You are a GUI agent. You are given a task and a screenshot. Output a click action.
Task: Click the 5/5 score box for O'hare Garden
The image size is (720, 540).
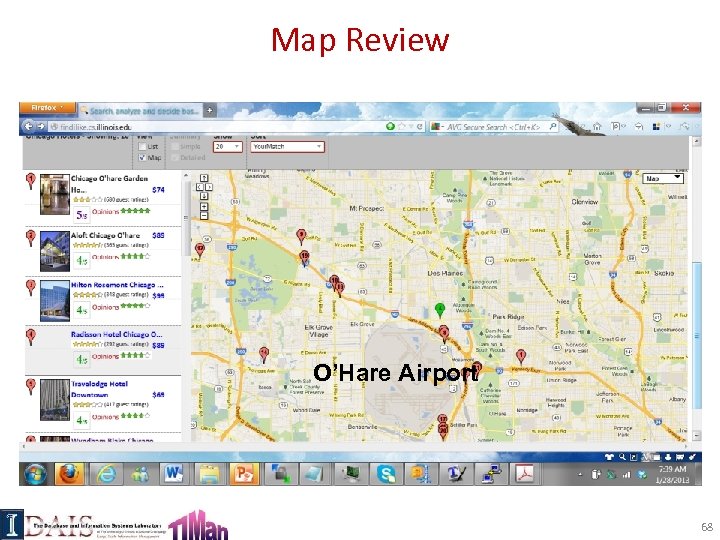(82, 214)
